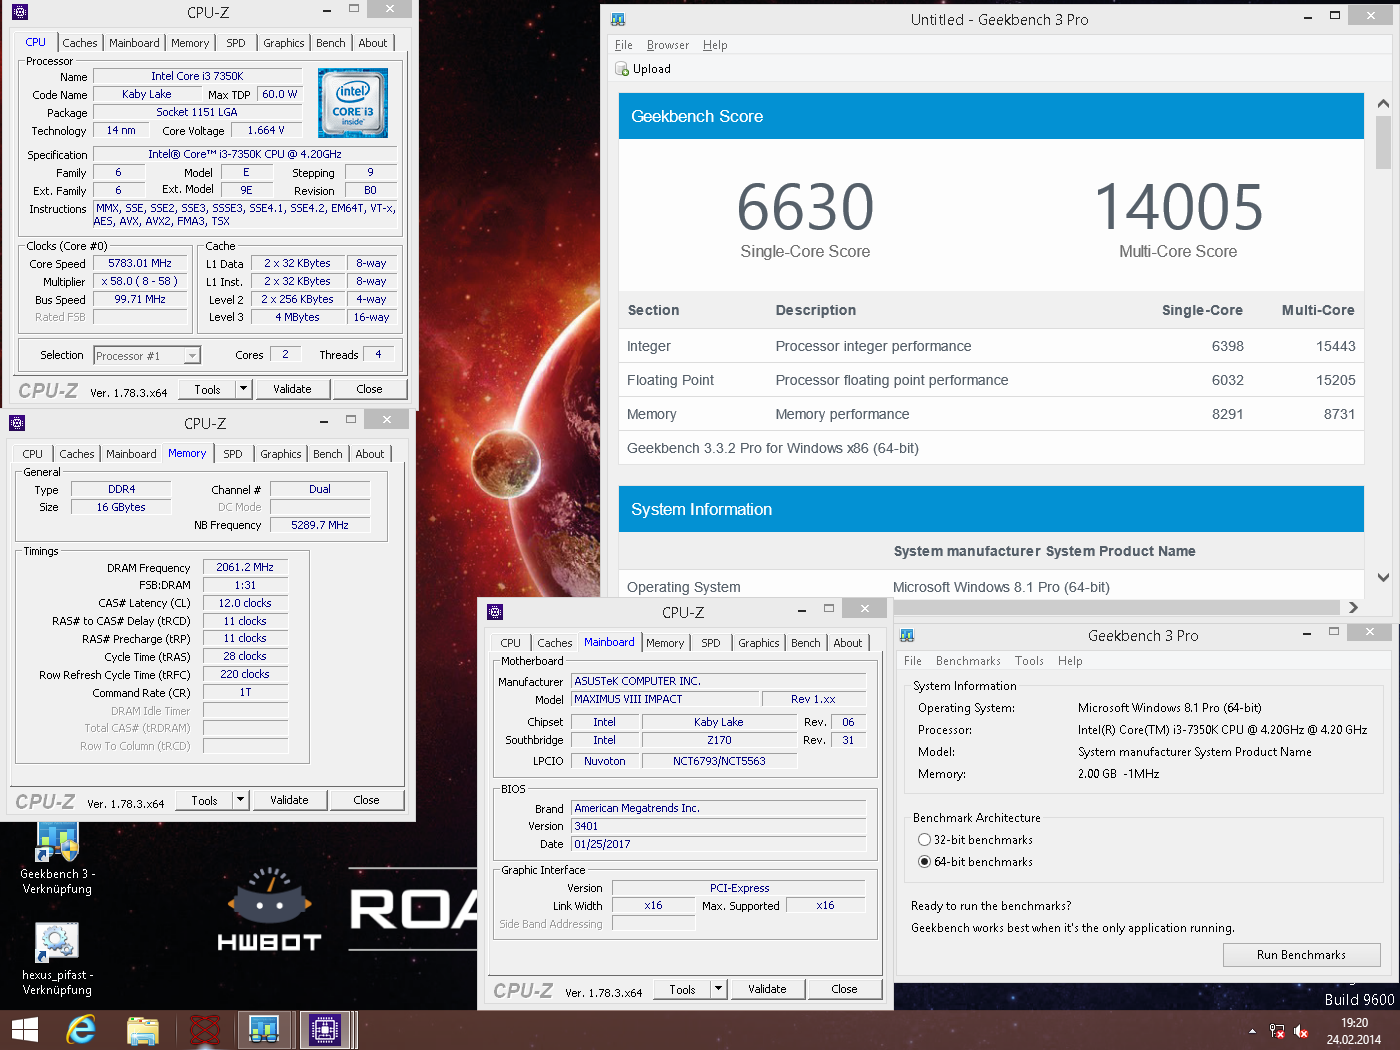Open Geekbench 3 Verknüpfung desktop shortcut

coord(57,858)
